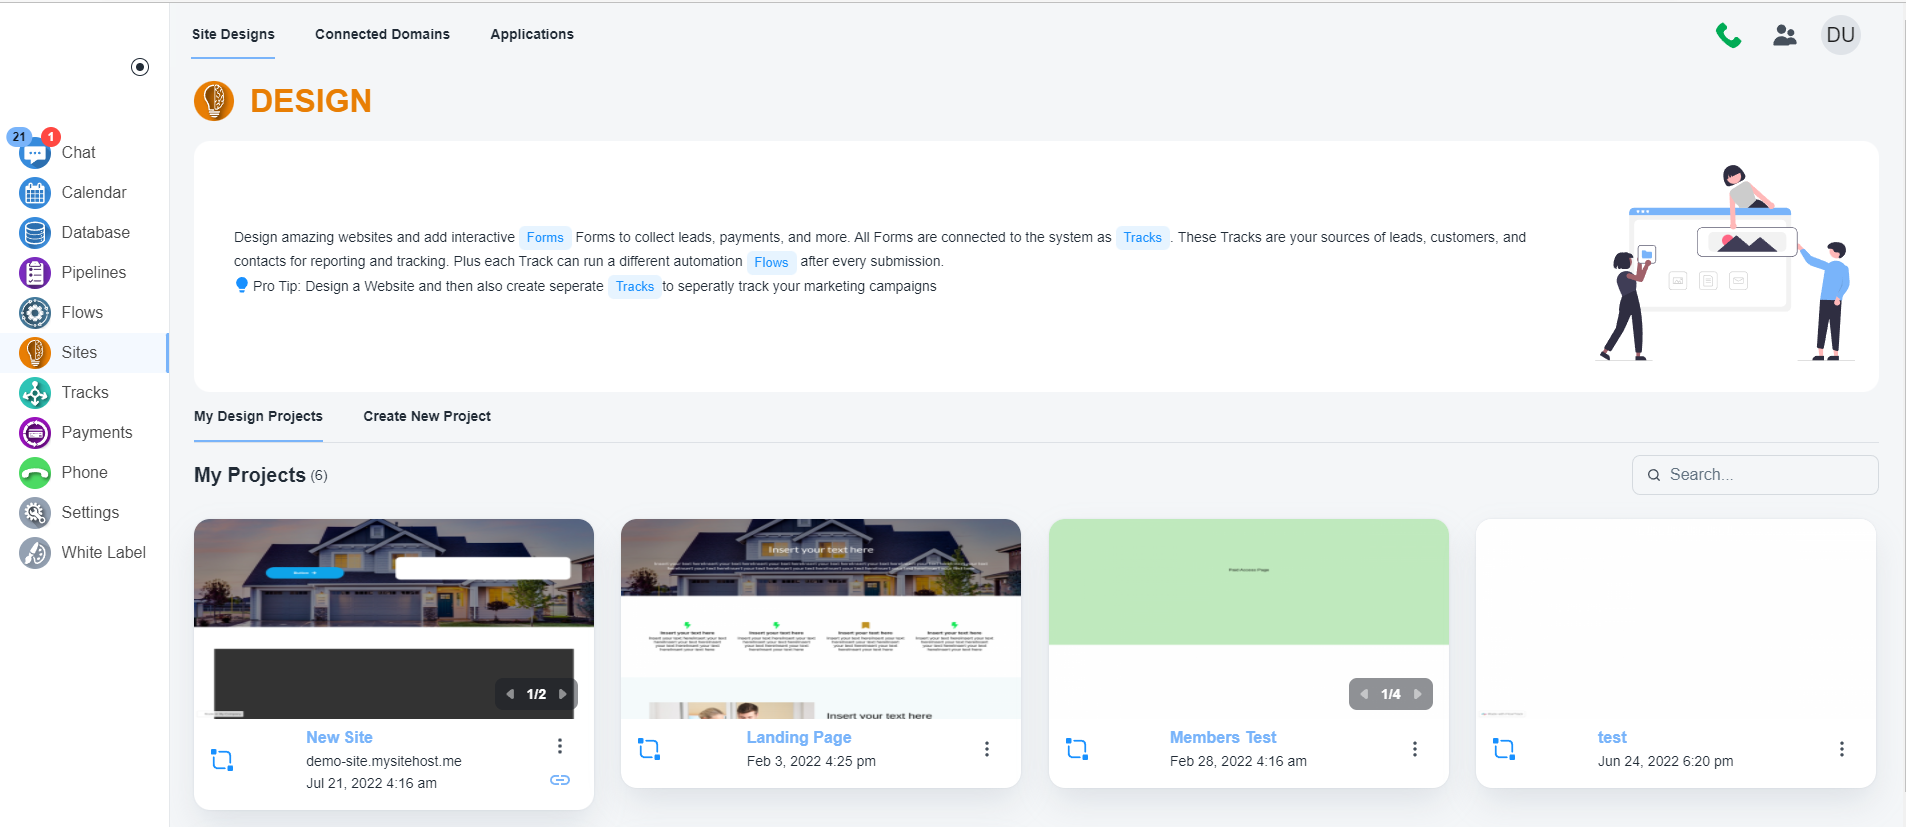Open the Landing Page project title

pyautogui.click(x=799, y=737)
